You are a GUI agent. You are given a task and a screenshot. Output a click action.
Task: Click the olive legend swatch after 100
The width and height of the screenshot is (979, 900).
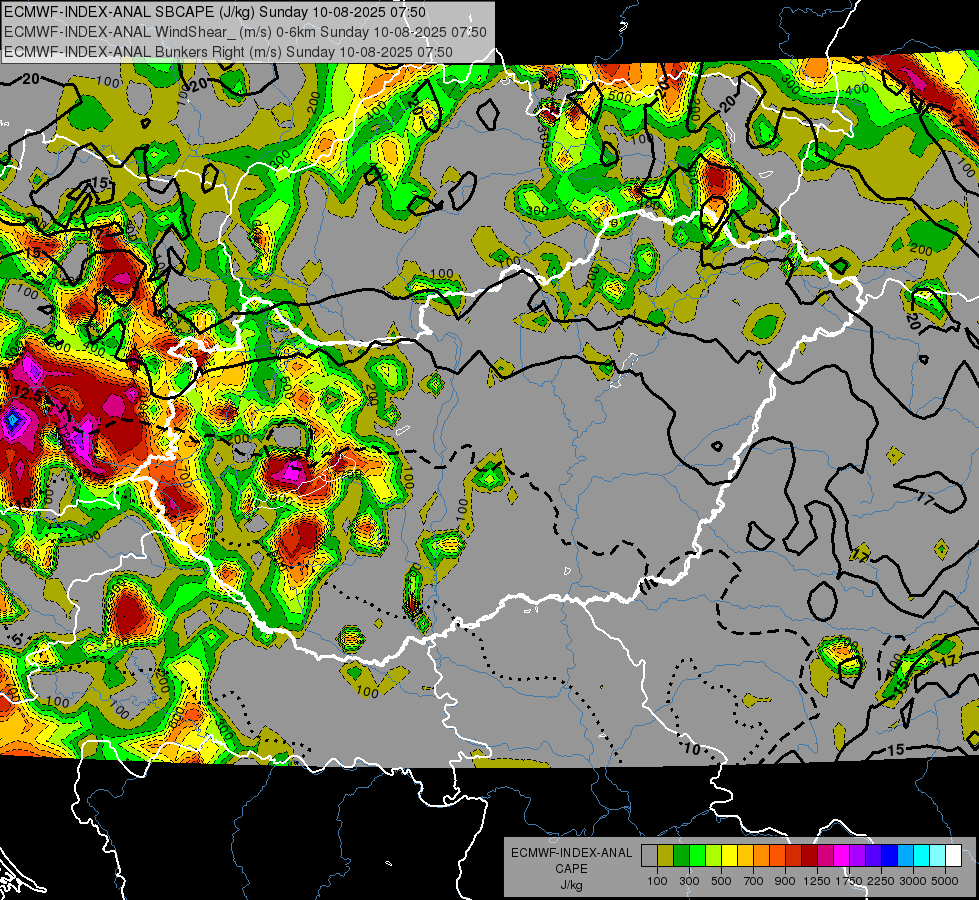click(x=666, y=855)
